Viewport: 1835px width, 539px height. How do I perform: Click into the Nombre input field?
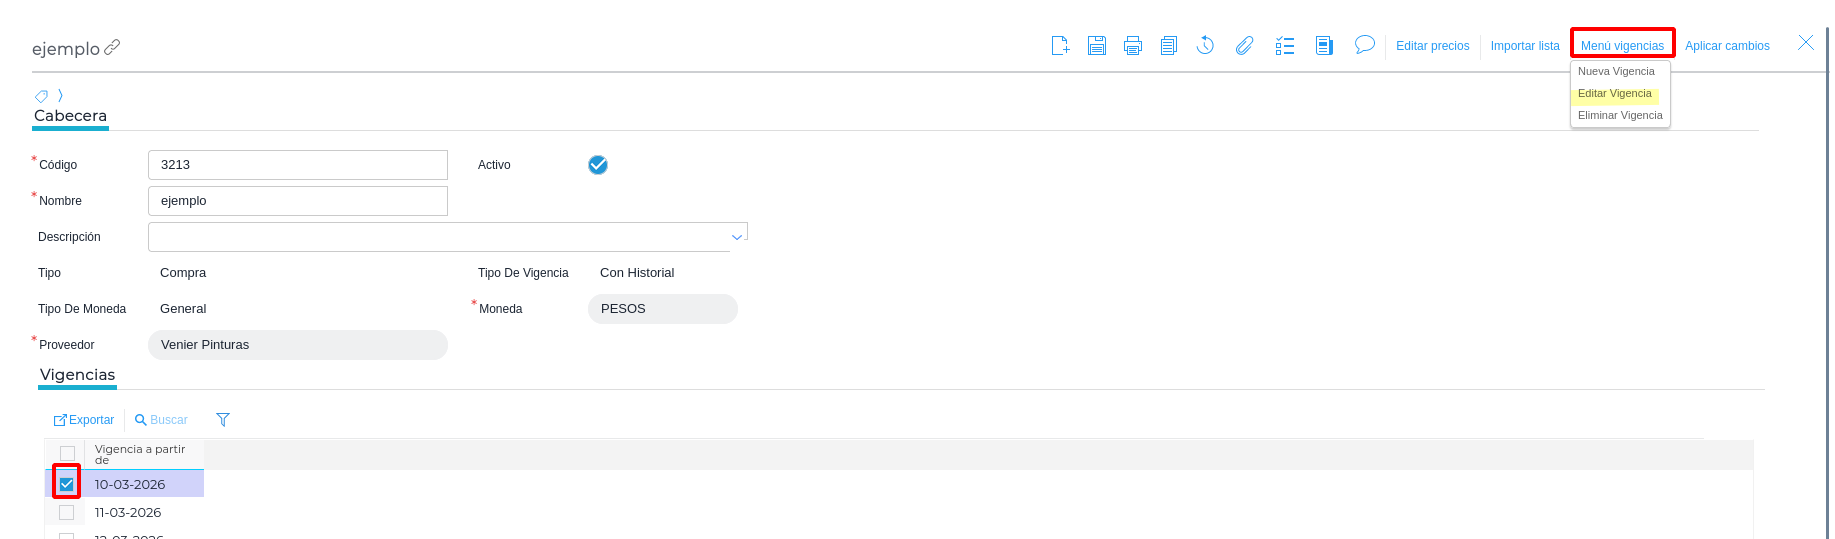click(298, 201)
